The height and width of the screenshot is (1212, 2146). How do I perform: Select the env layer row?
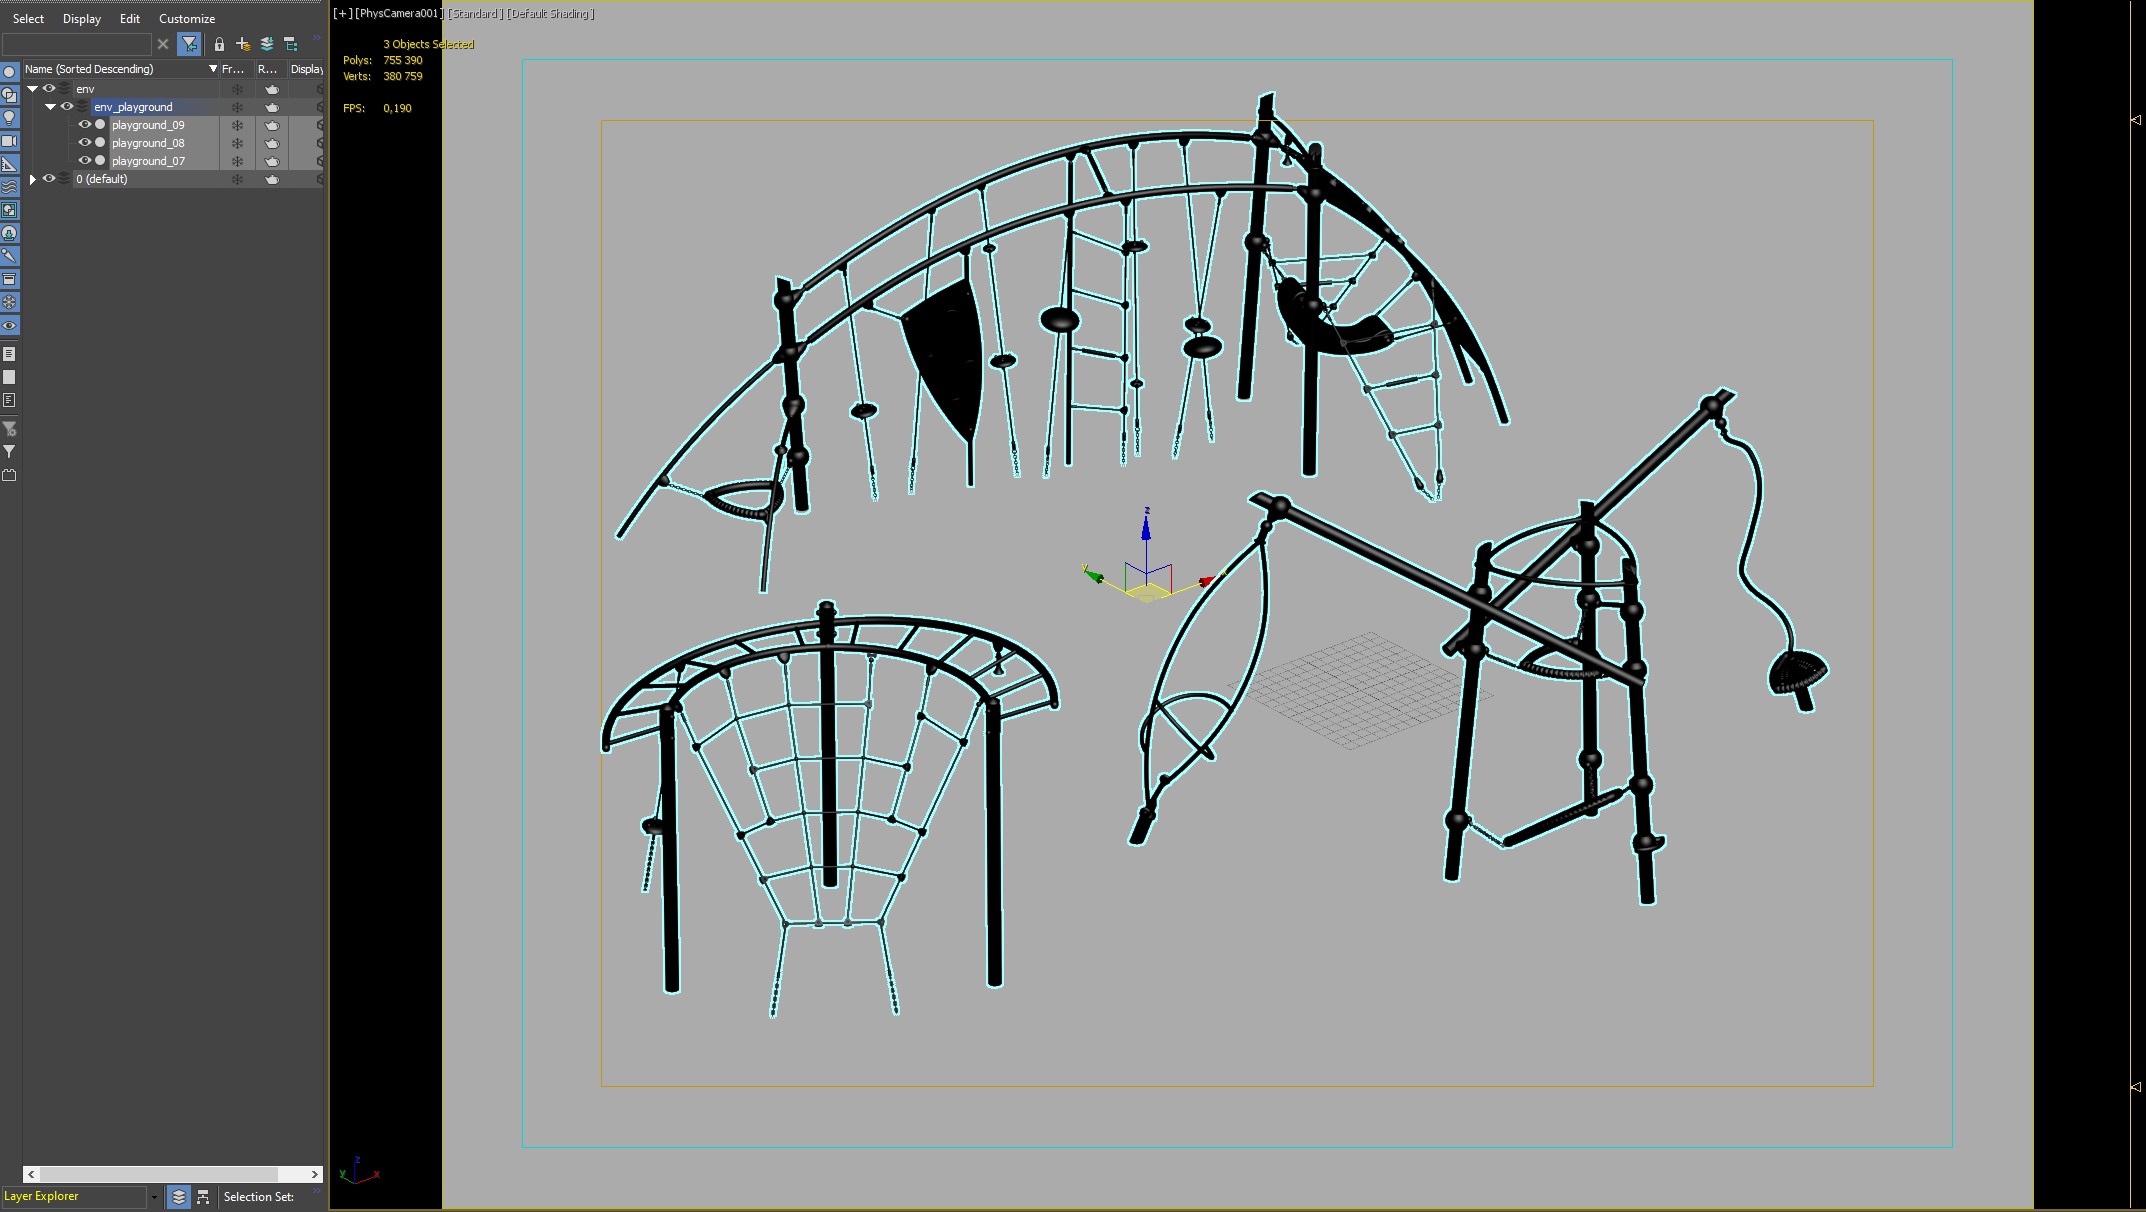(x=85, y=89)
